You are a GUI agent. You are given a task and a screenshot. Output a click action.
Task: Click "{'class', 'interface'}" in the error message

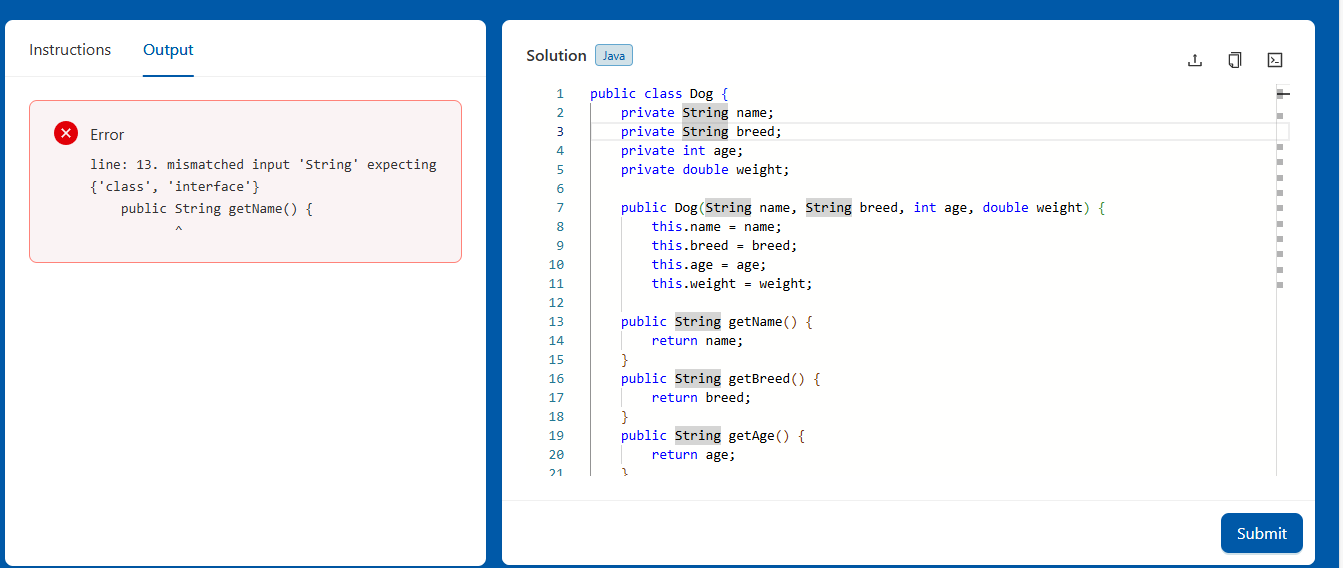pos(175,186)
